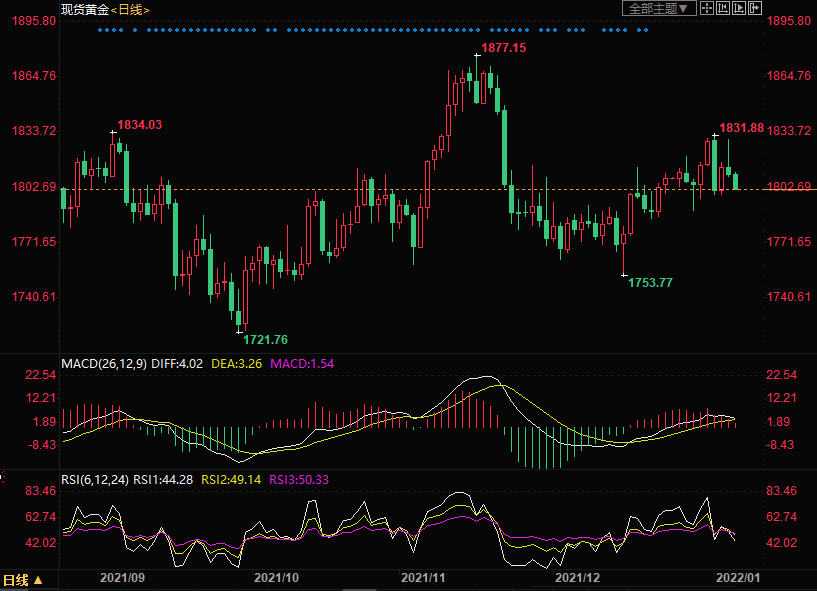Click the 2021/09 date on time axis
The height and width of the screenshot is (591, 817).
[123, 578]
